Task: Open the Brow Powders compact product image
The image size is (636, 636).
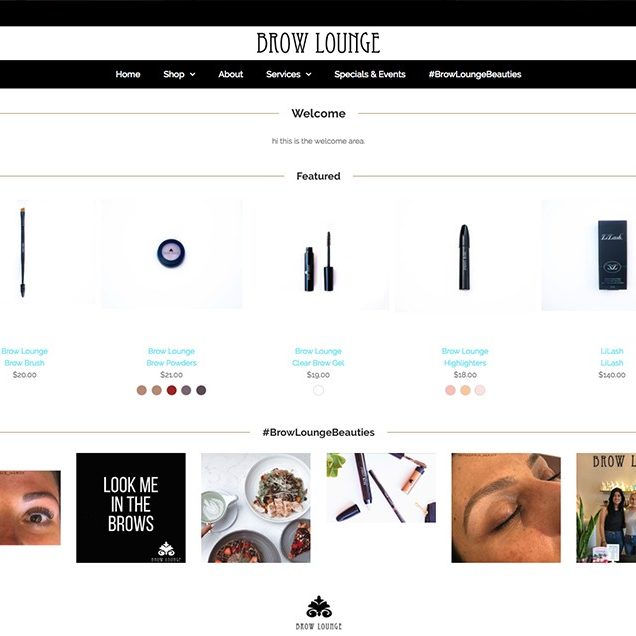Action: pyautogui.click(x=172, y=254)
